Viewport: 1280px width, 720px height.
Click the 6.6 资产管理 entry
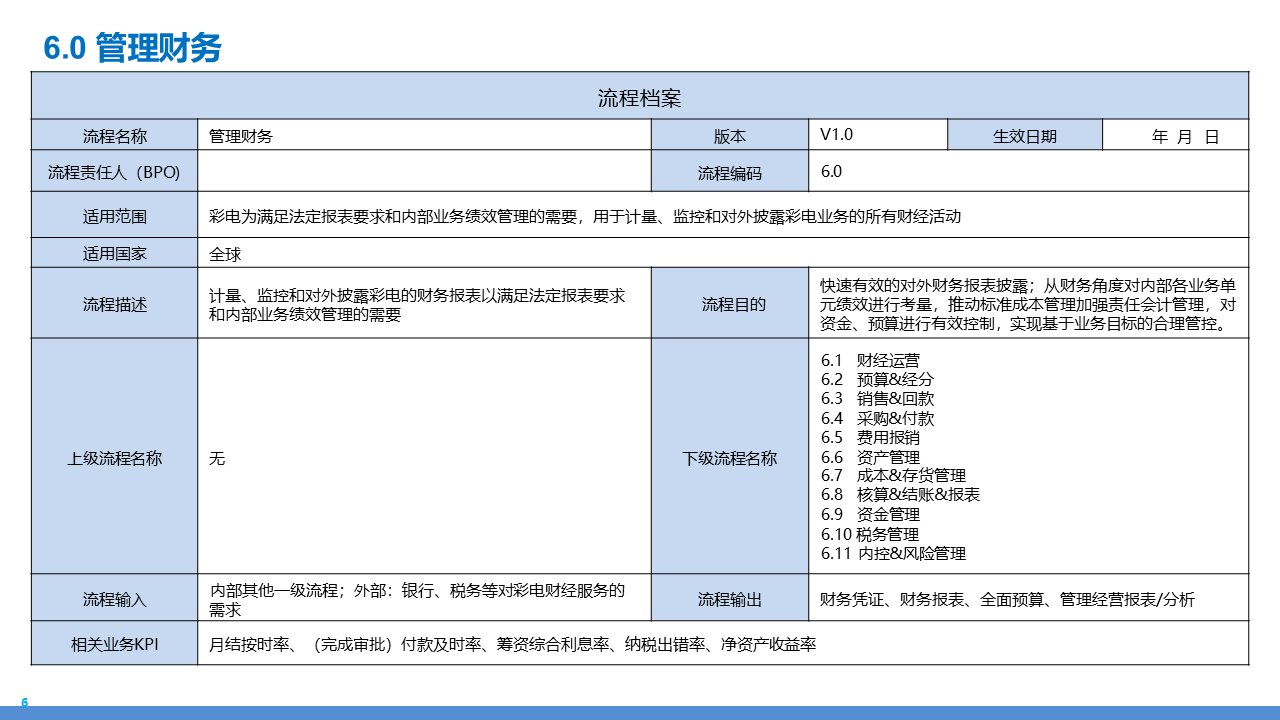click(870, 457)
